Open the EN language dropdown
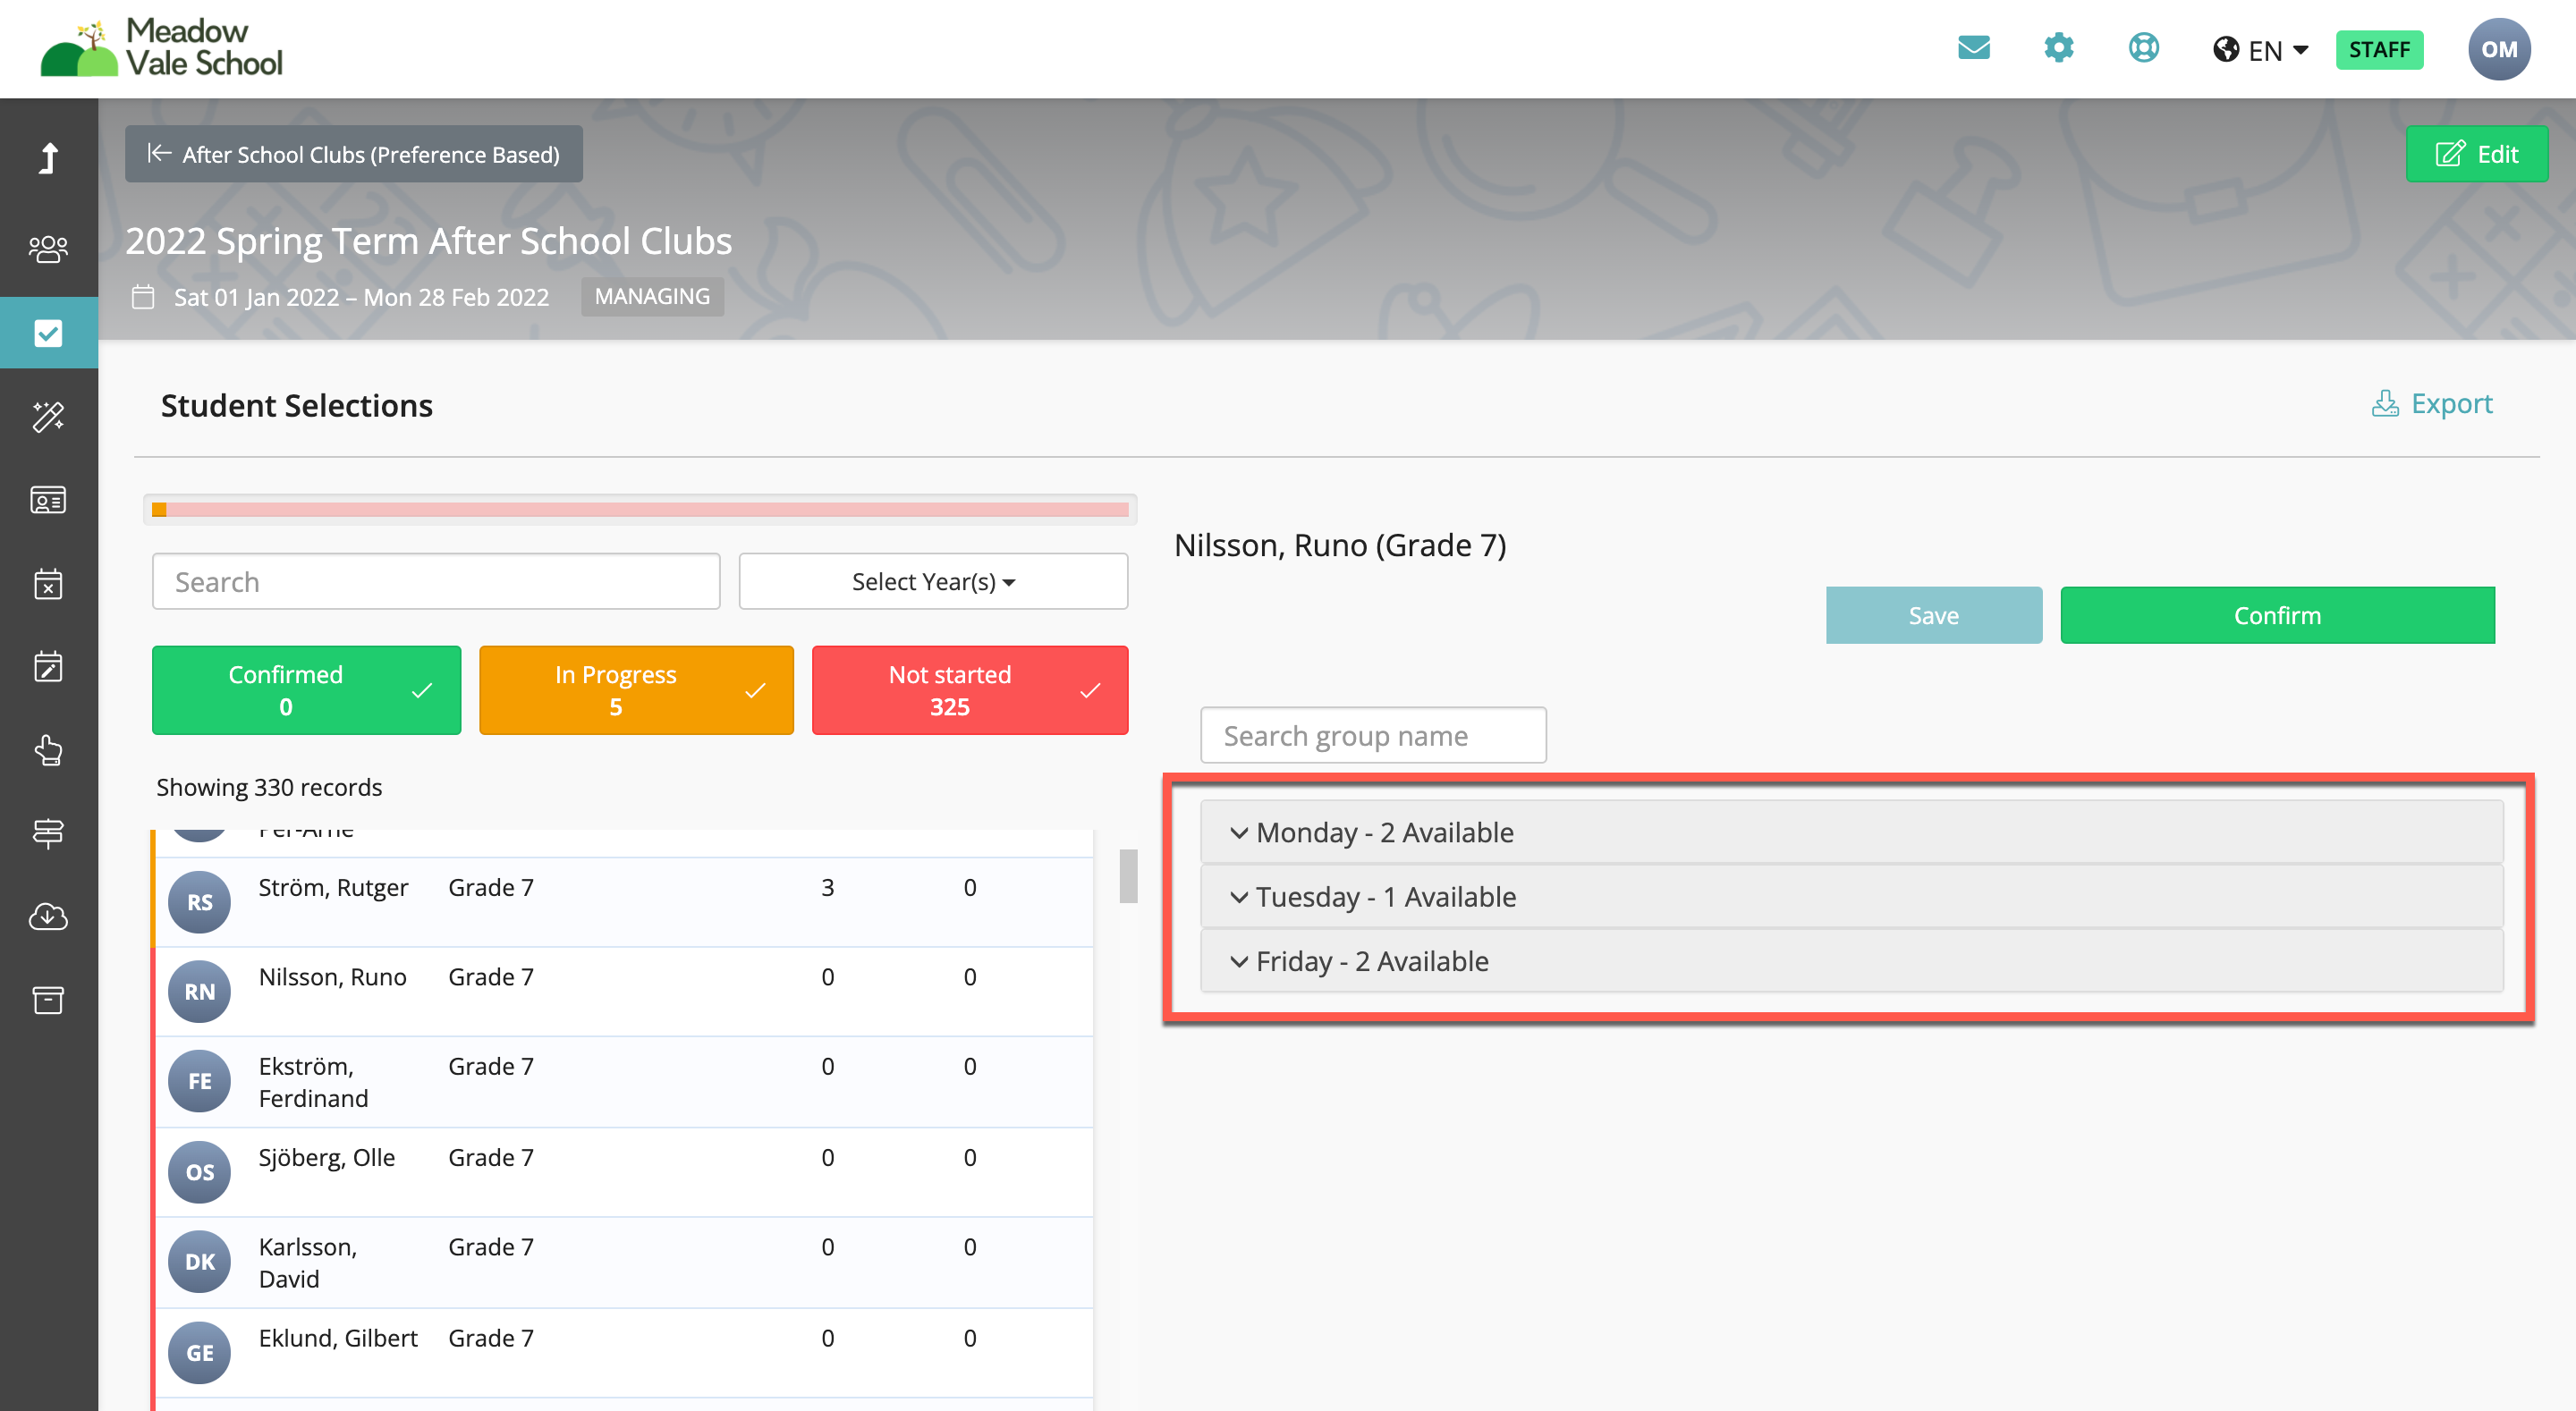2576x1411 pixels. click(2279, 50)
